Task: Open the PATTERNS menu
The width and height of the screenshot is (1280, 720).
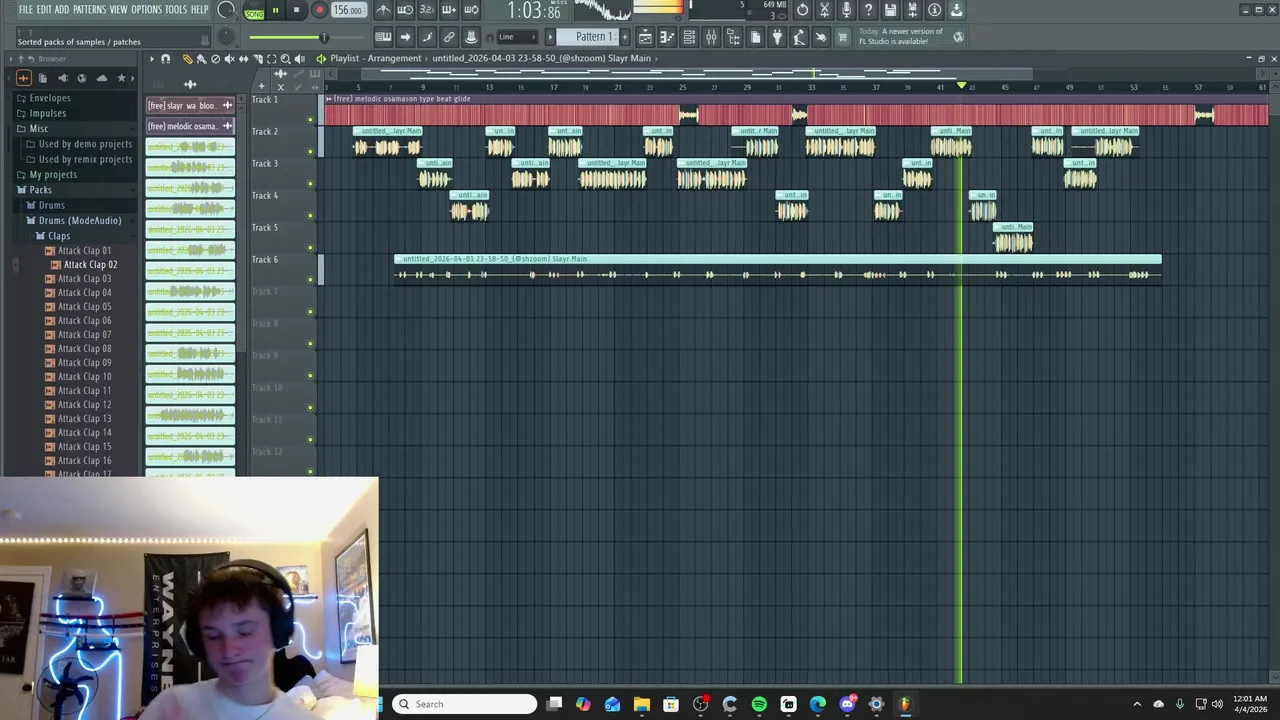Action: 89,10
